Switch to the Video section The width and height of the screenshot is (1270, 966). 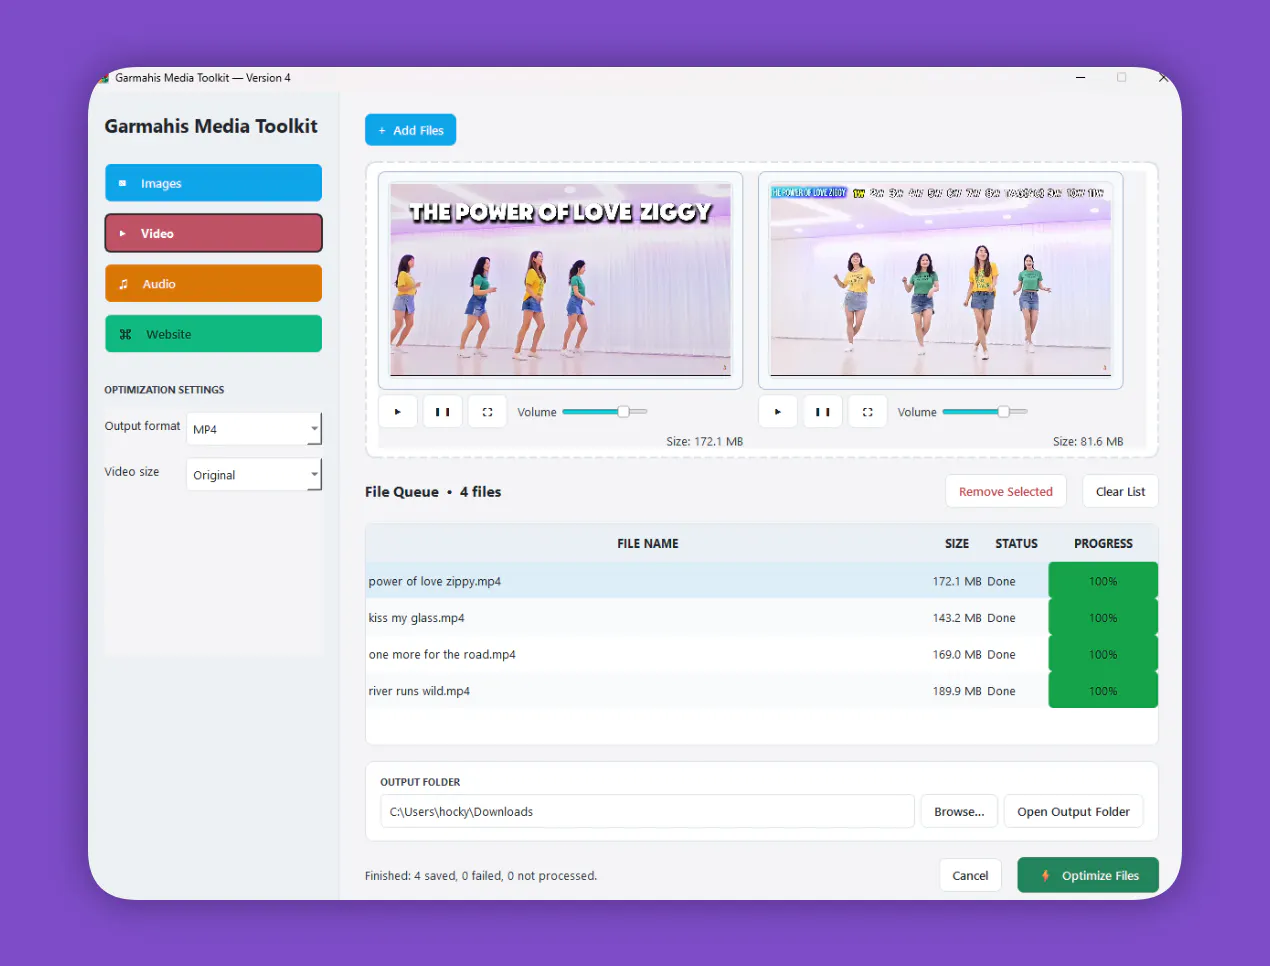[x=213, y=233]
